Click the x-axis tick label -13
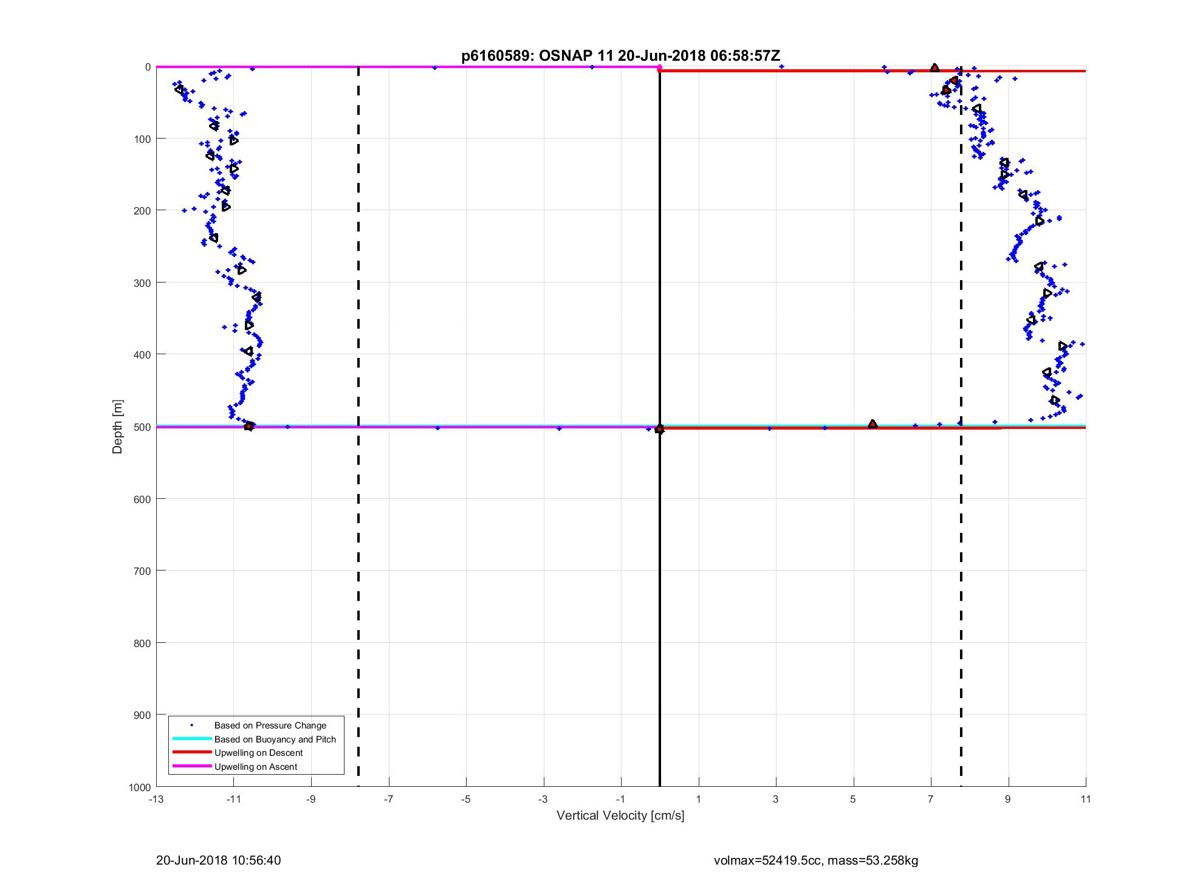The height and width of the screenshot is (885, 1200). [156, 799]
